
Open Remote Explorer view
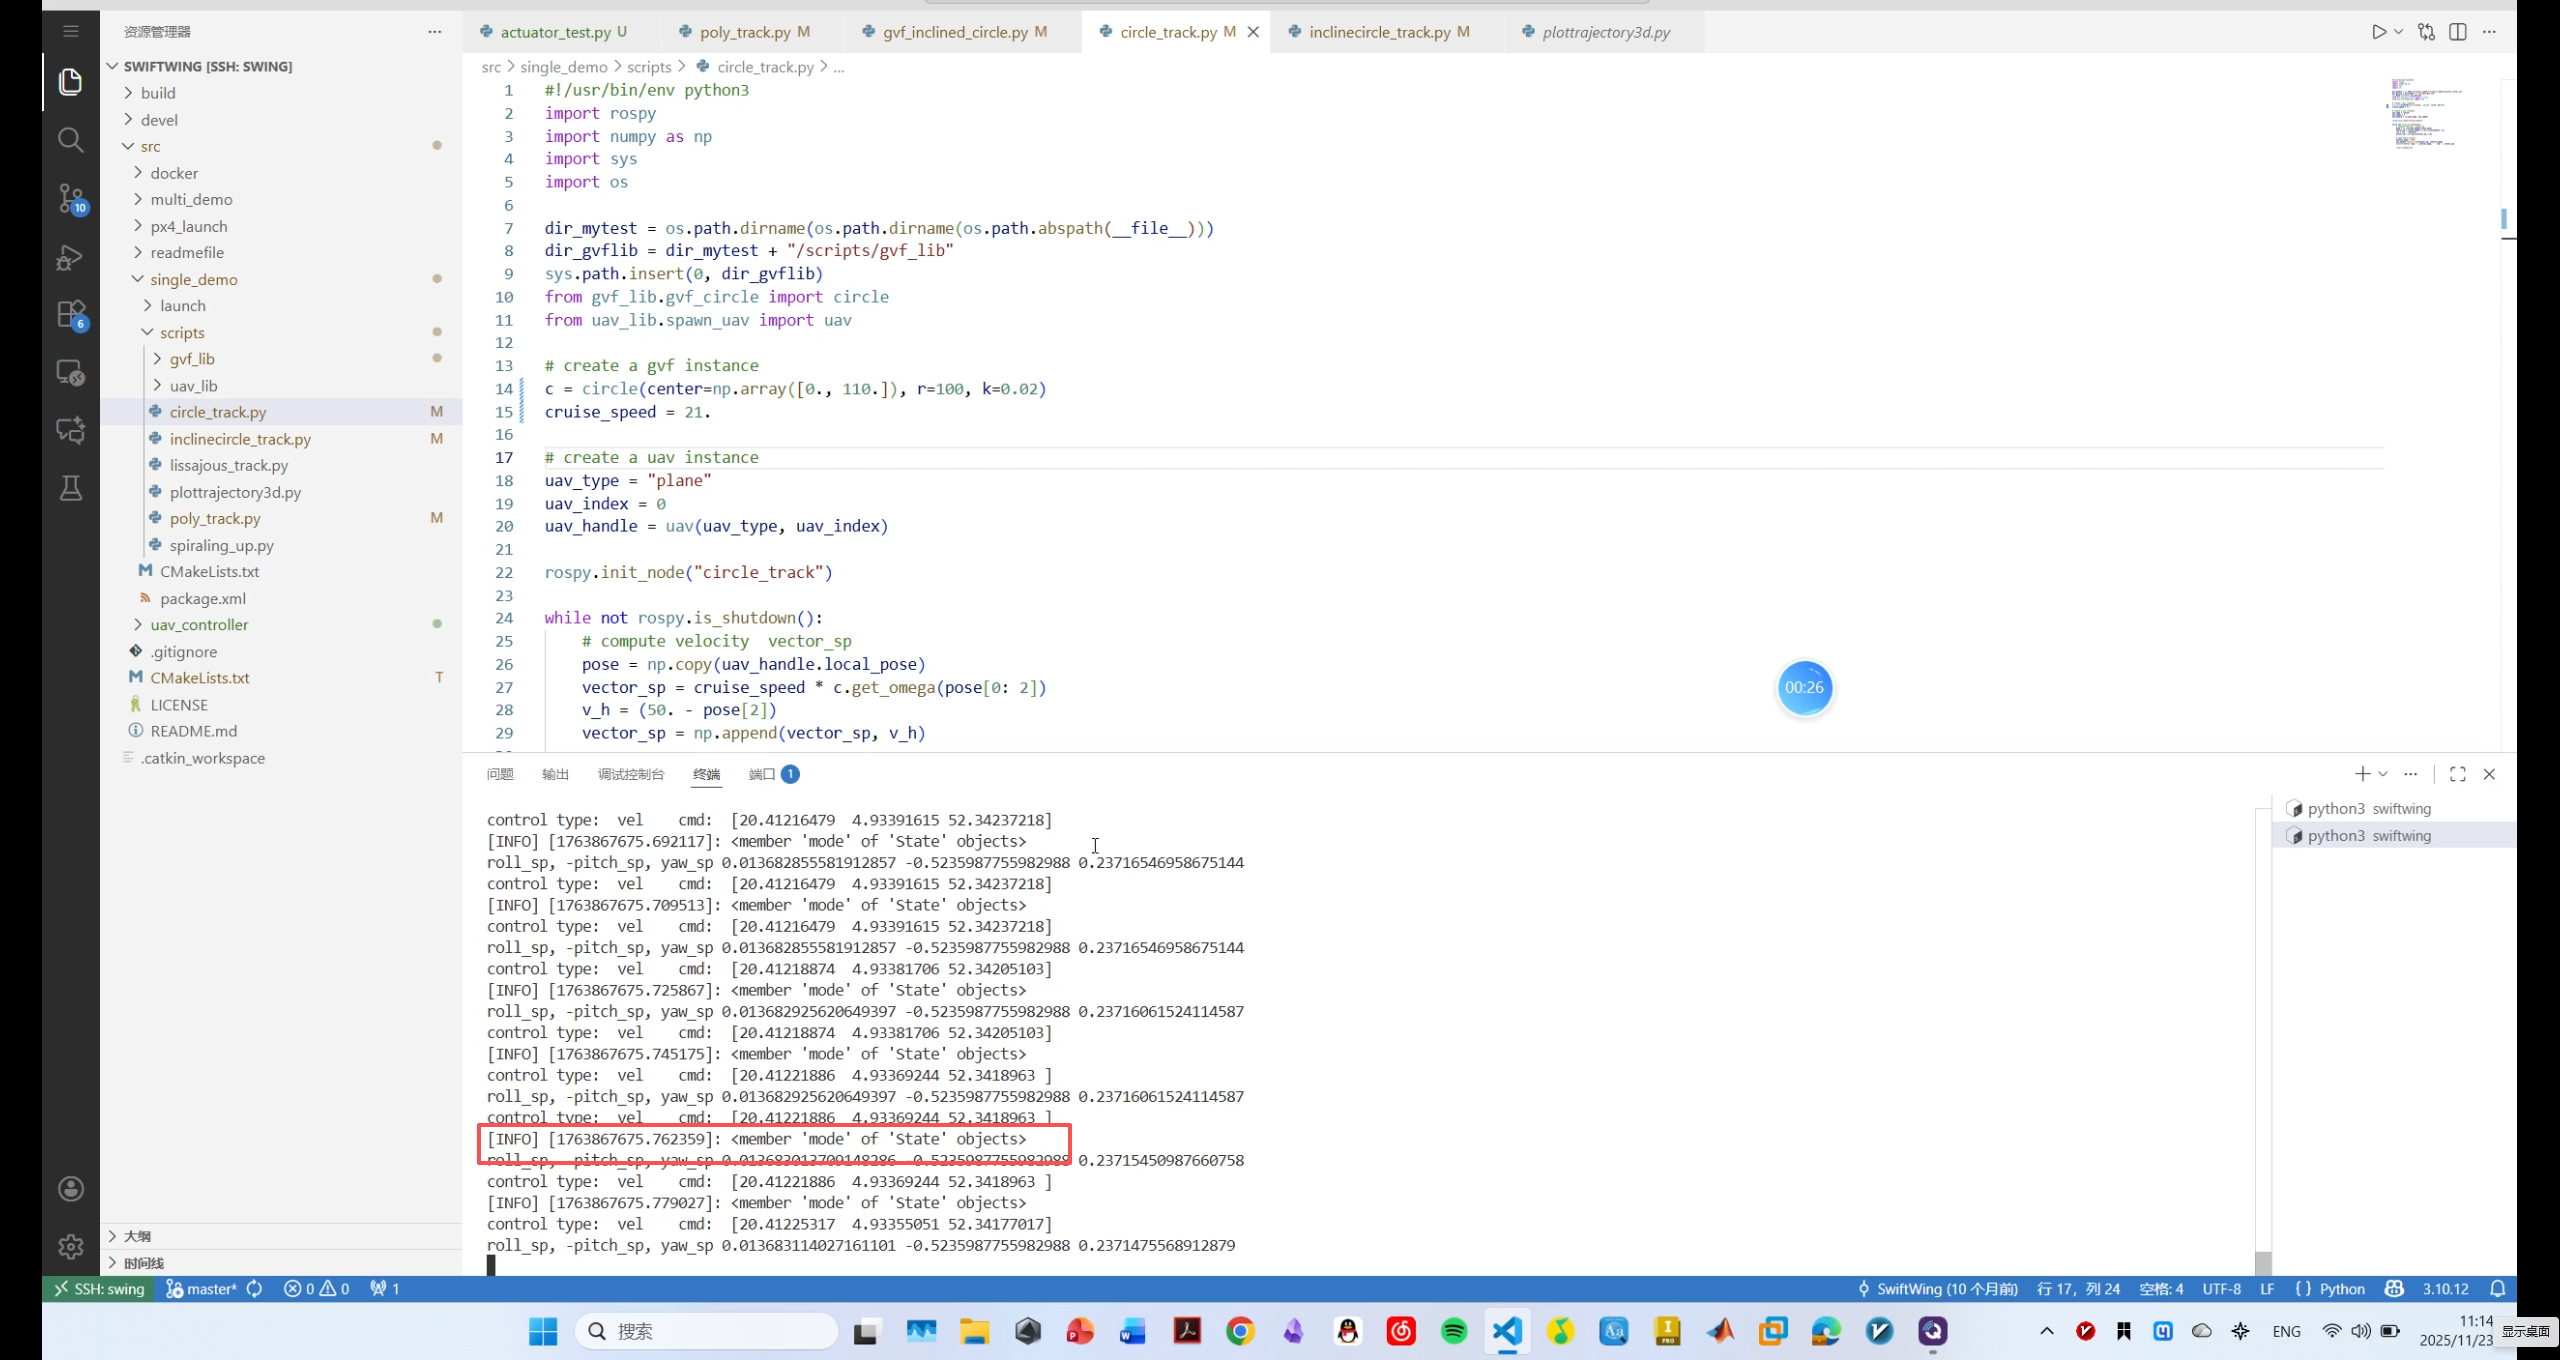(70, 372)
